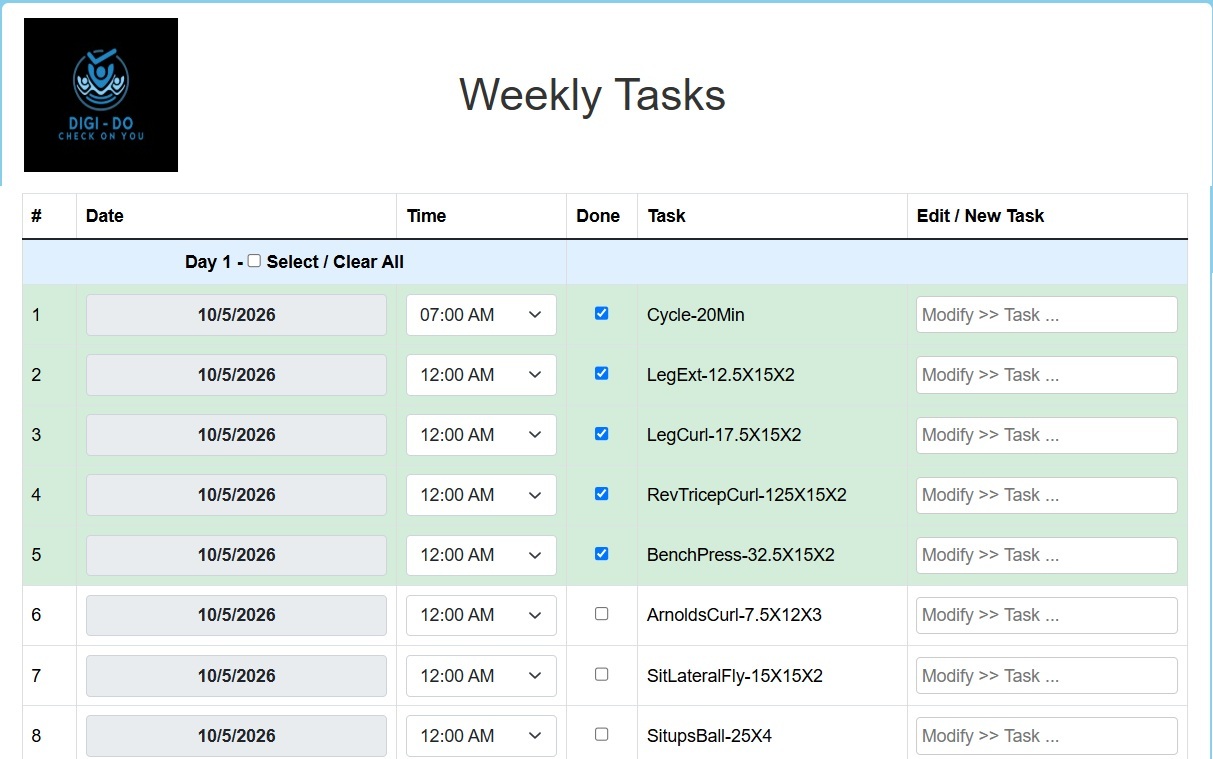The image size is (1213, 759).
Task: Focus Modify Task field for SitupsBall-25X4
Action: [1047, 736]
